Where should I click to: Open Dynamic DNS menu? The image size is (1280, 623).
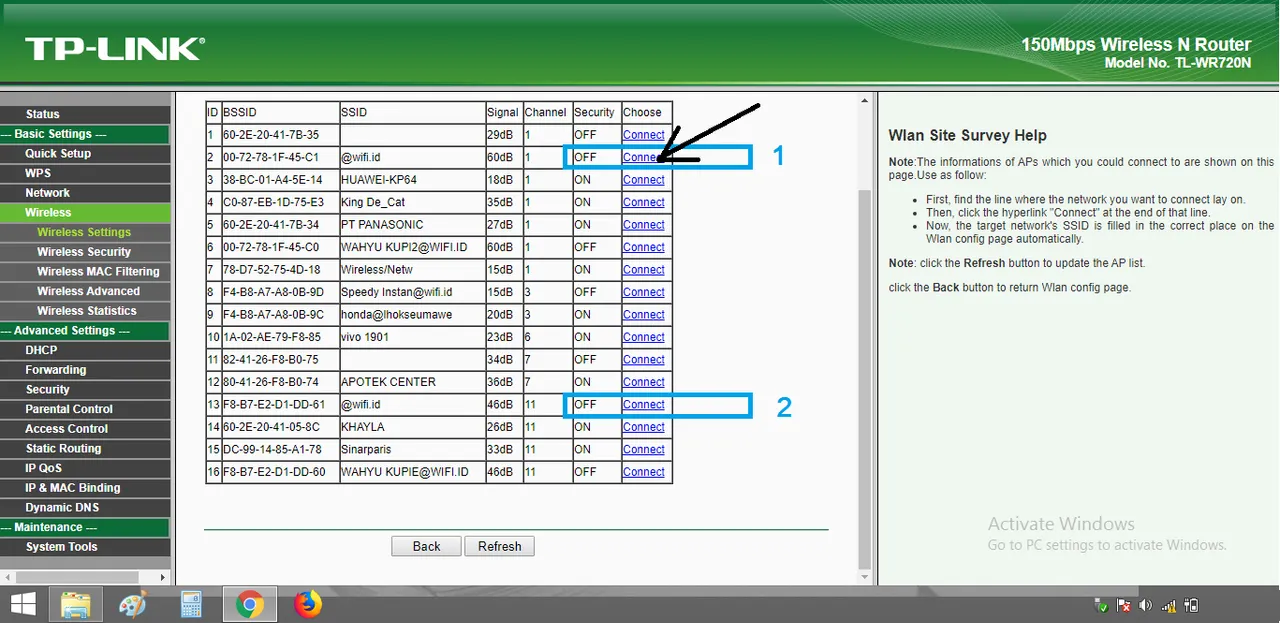coord(62,507)
